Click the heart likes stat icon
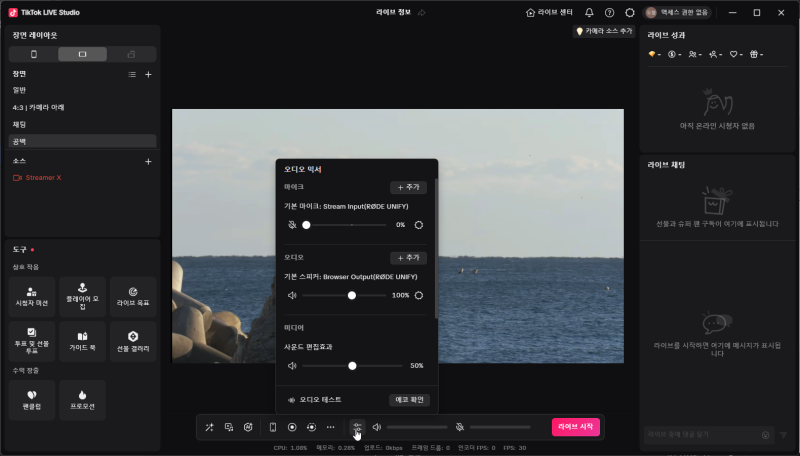The image size is (800, 456). point(736,54)
